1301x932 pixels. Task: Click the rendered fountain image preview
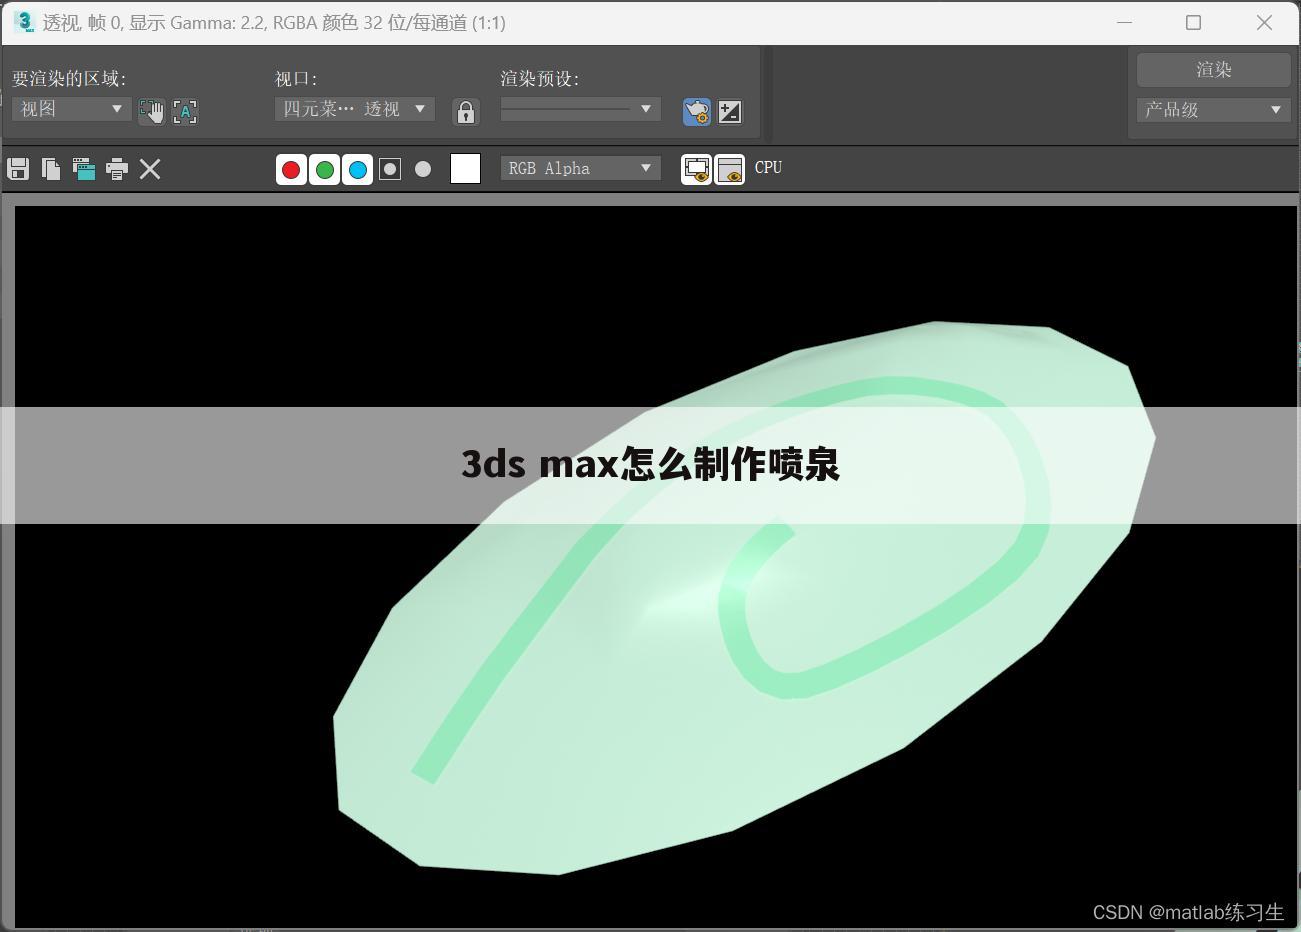tap(656, 567)
